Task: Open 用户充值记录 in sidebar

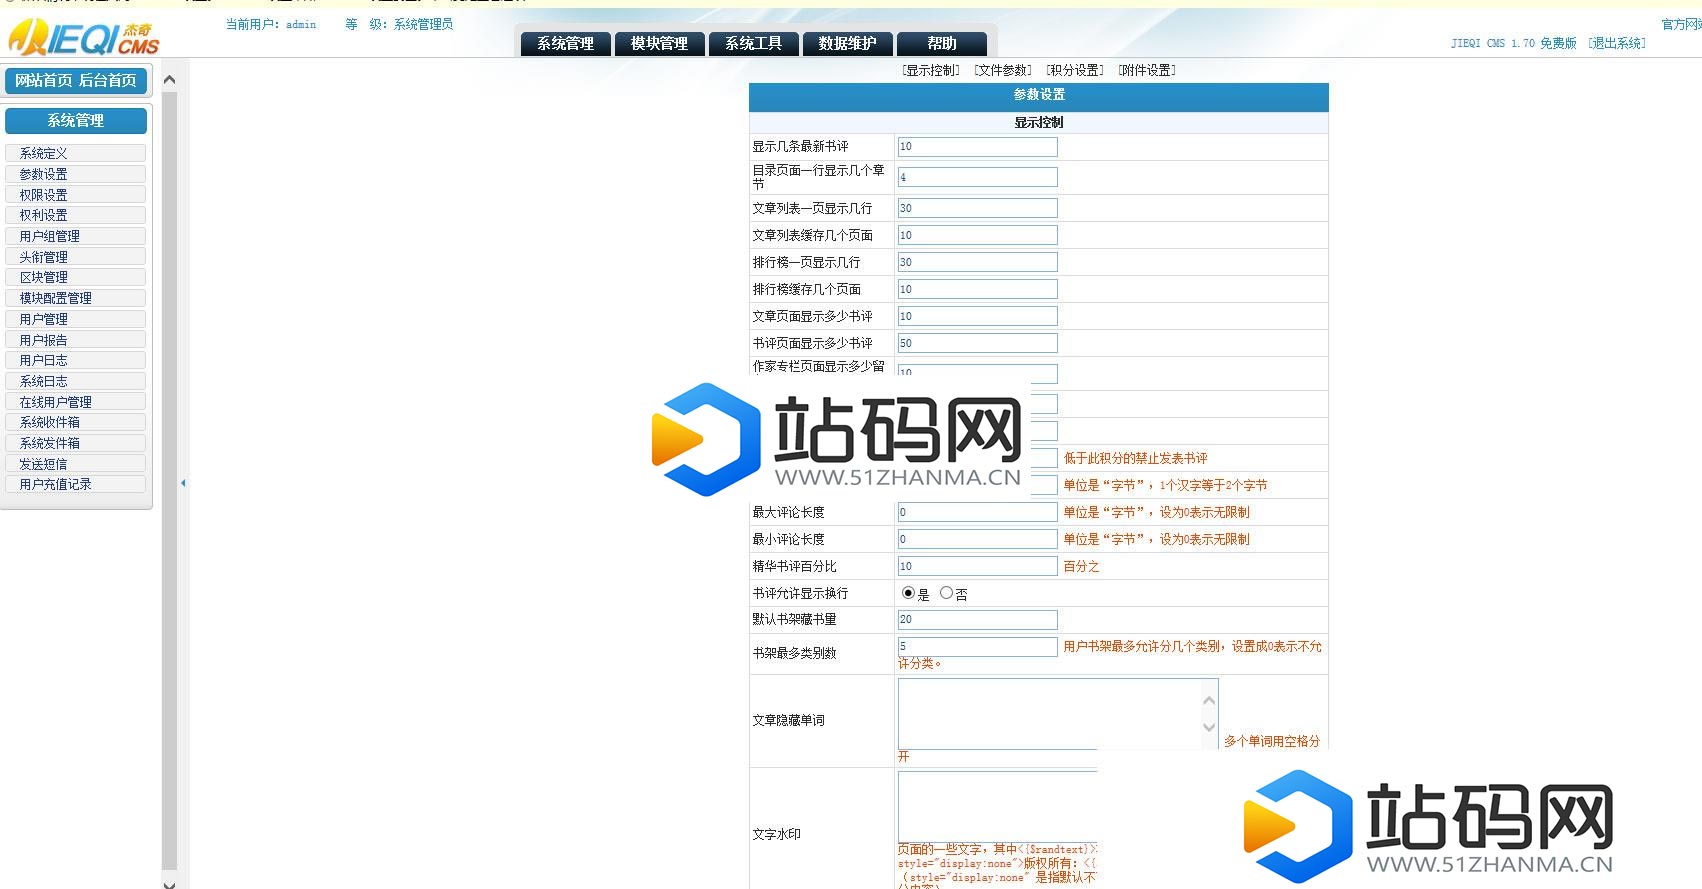Action: 76,484
